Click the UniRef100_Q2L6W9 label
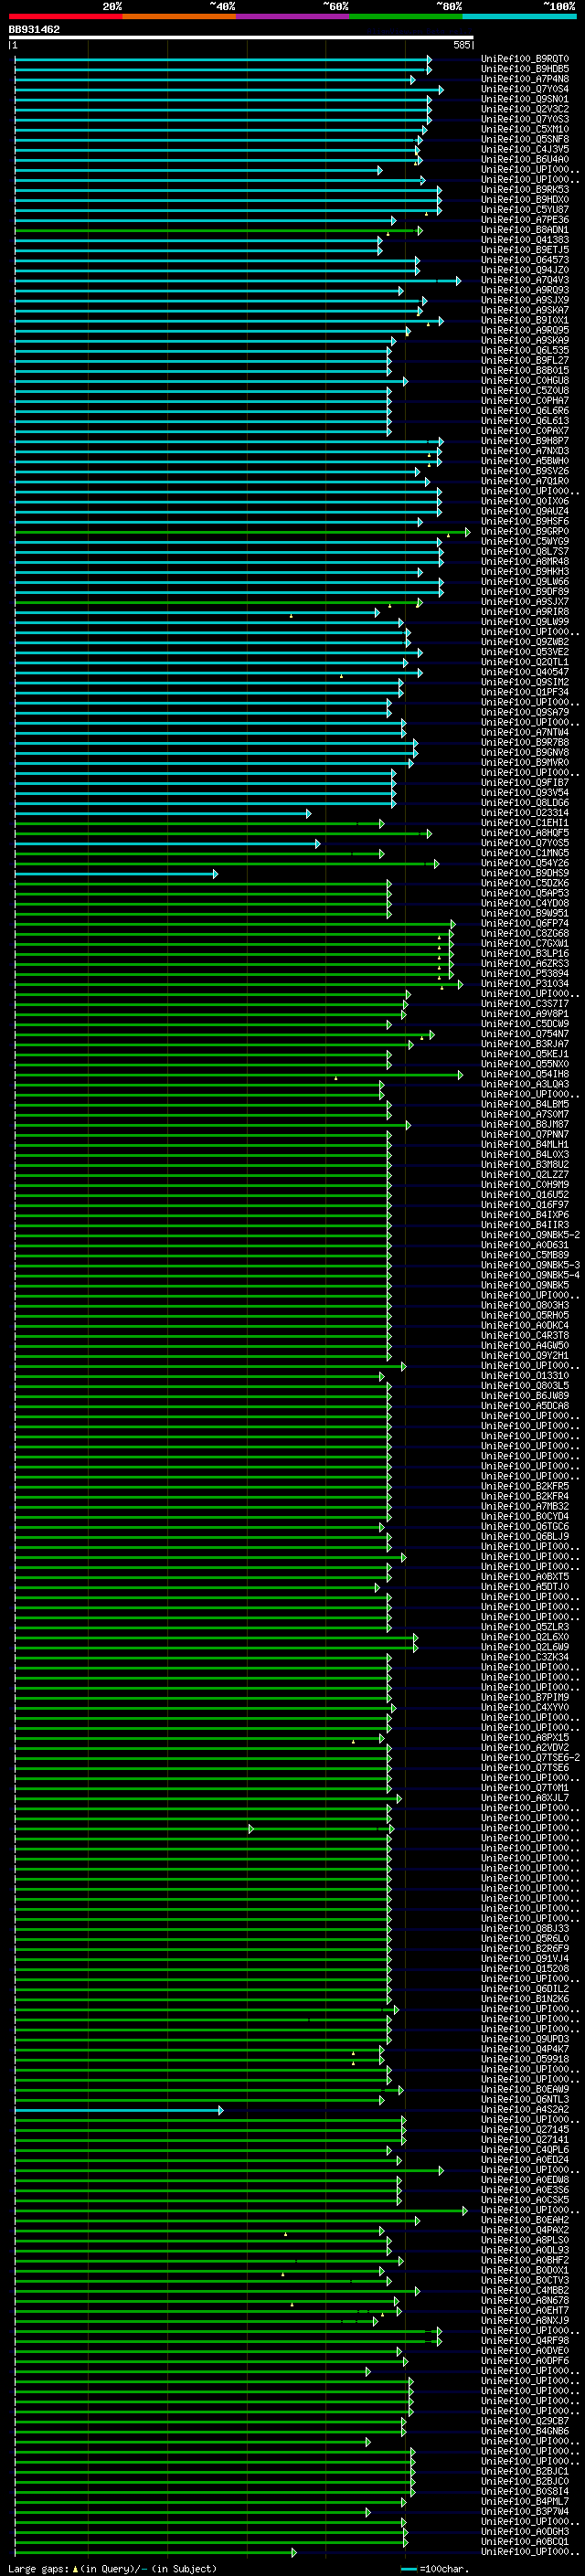Image resolution: width=585 pixels, height=2576 pixels. [x=525, y=1647]
